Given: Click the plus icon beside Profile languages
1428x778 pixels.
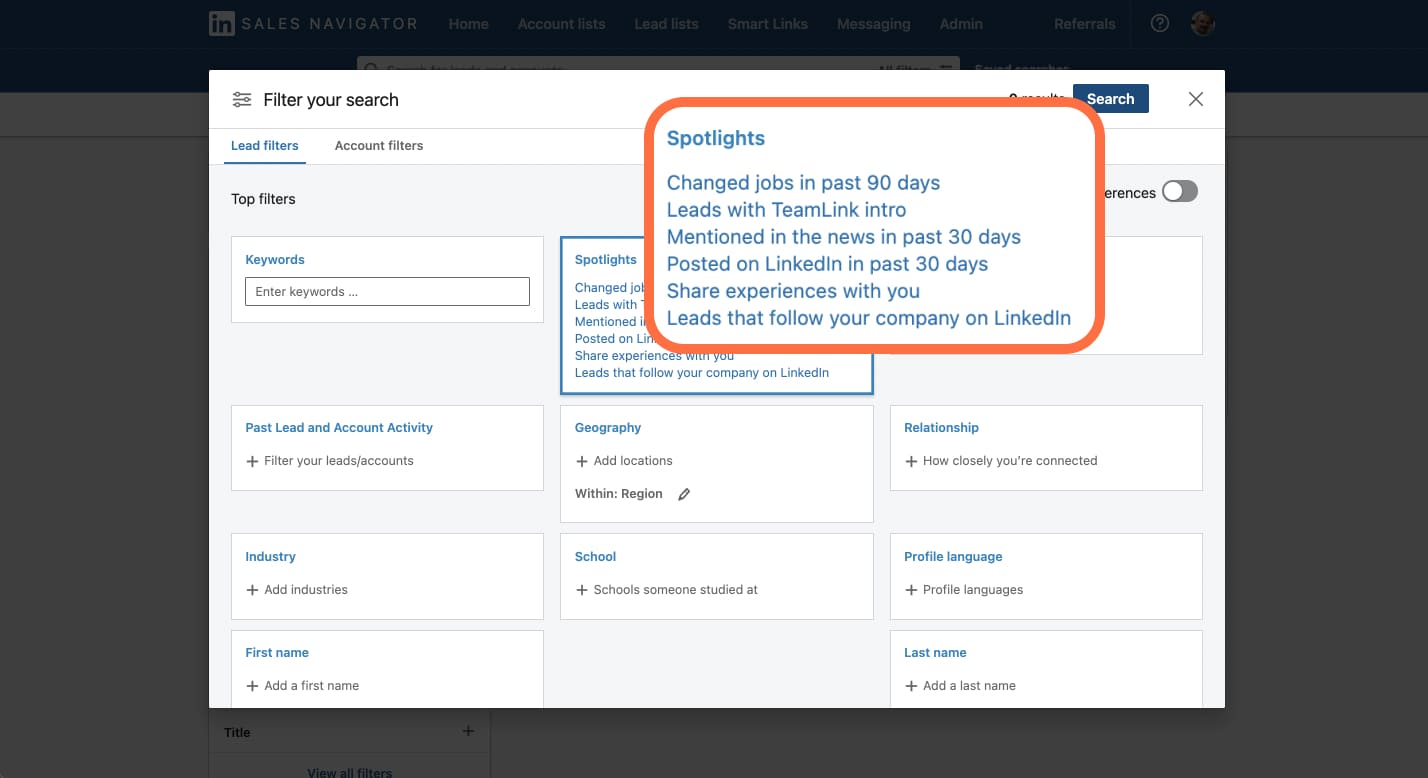Looking at the screenshot, I should pos(911,590).
